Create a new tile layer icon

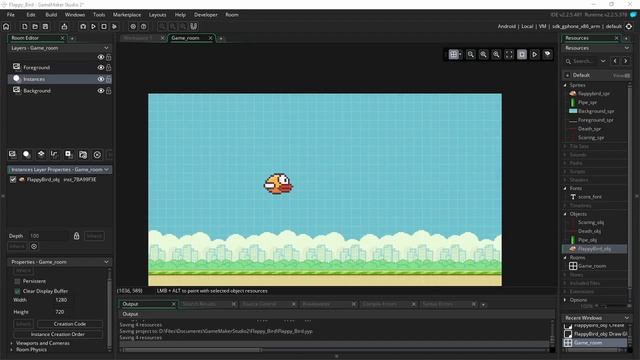[x=41, y=154]
